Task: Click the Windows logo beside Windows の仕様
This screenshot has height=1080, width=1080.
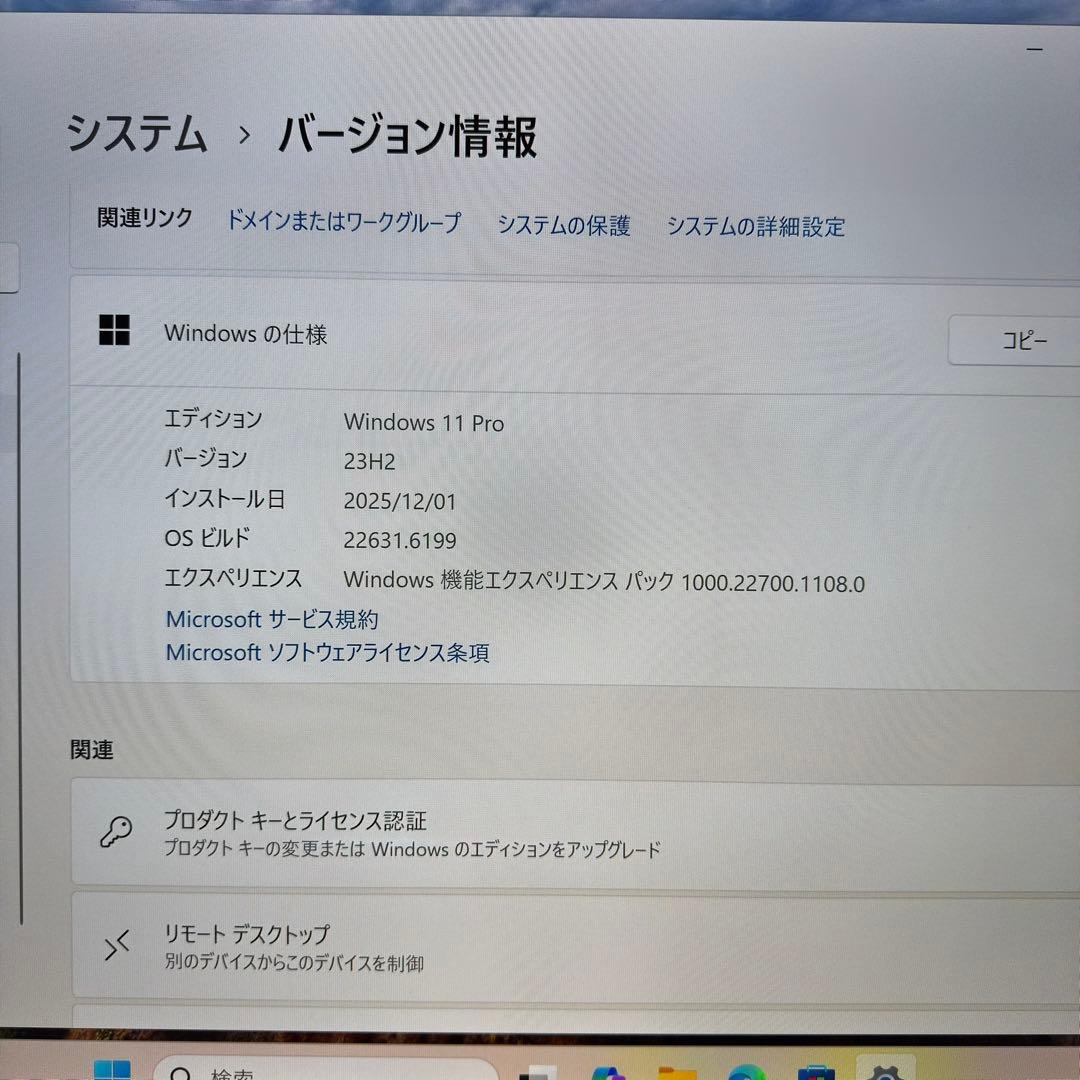Action: [115, 331]
